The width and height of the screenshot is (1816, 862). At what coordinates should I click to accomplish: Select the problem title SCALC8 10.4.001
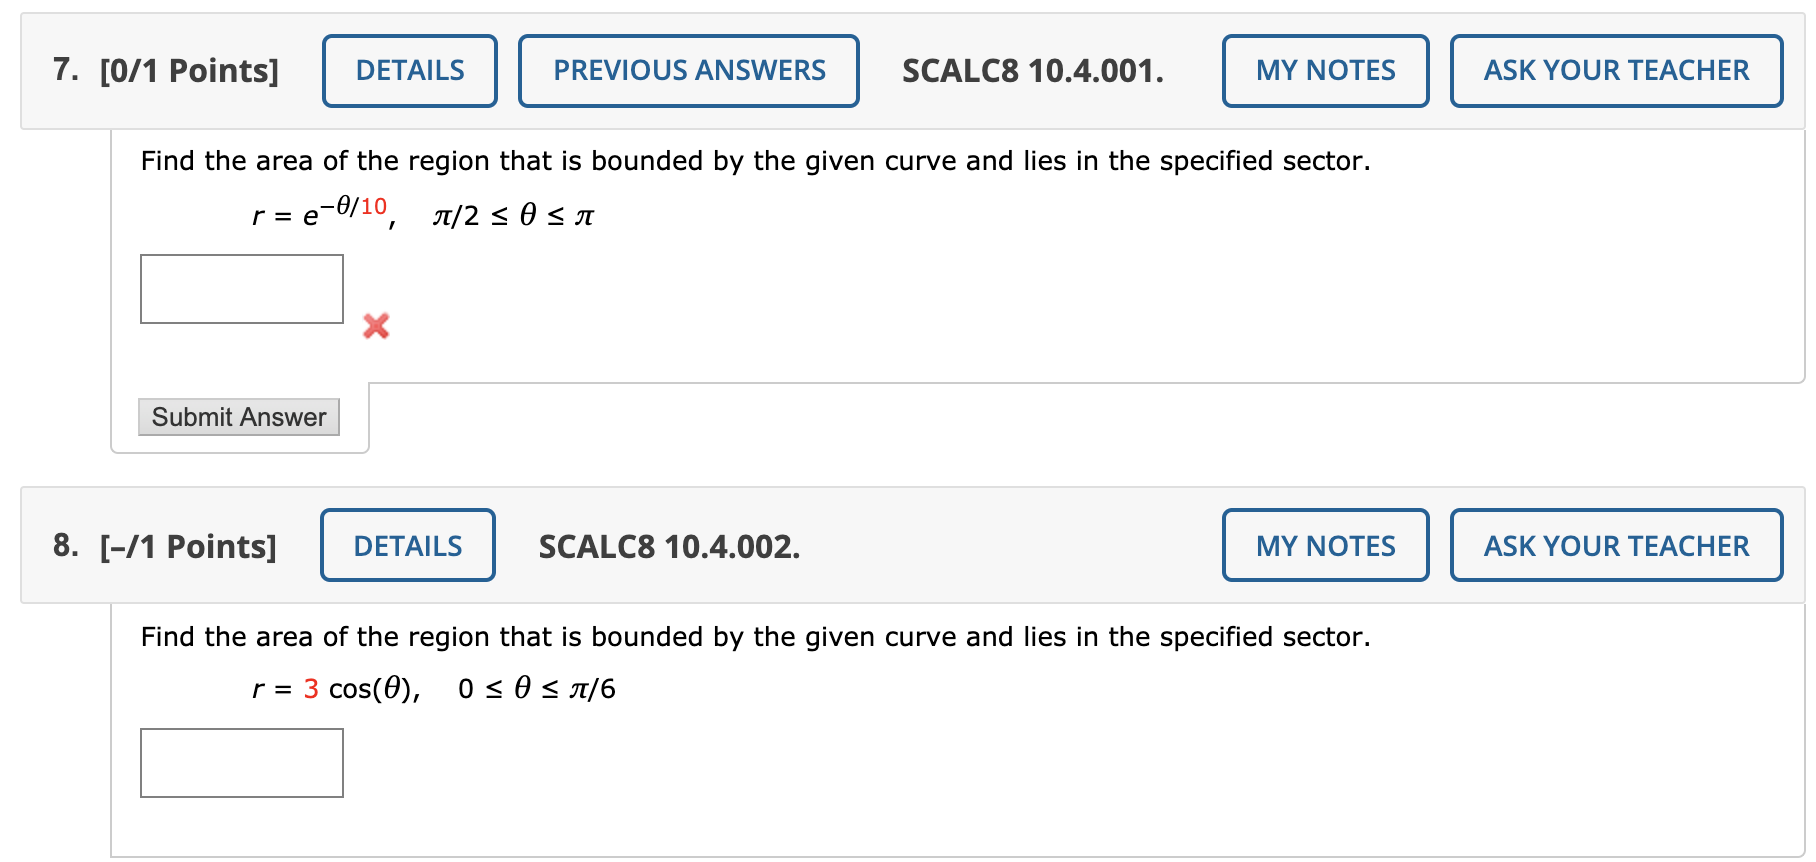tap(1031, 70)
